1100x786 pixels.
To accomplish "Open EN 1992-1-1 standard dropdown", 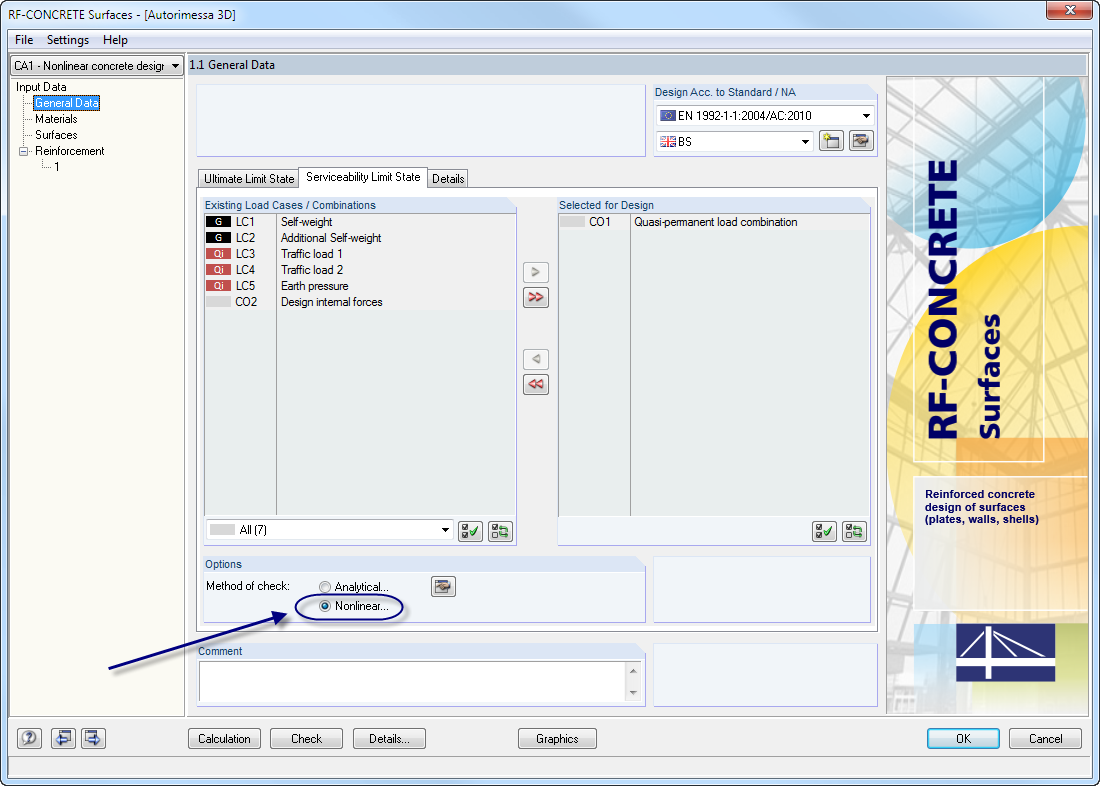I will 765,116.
